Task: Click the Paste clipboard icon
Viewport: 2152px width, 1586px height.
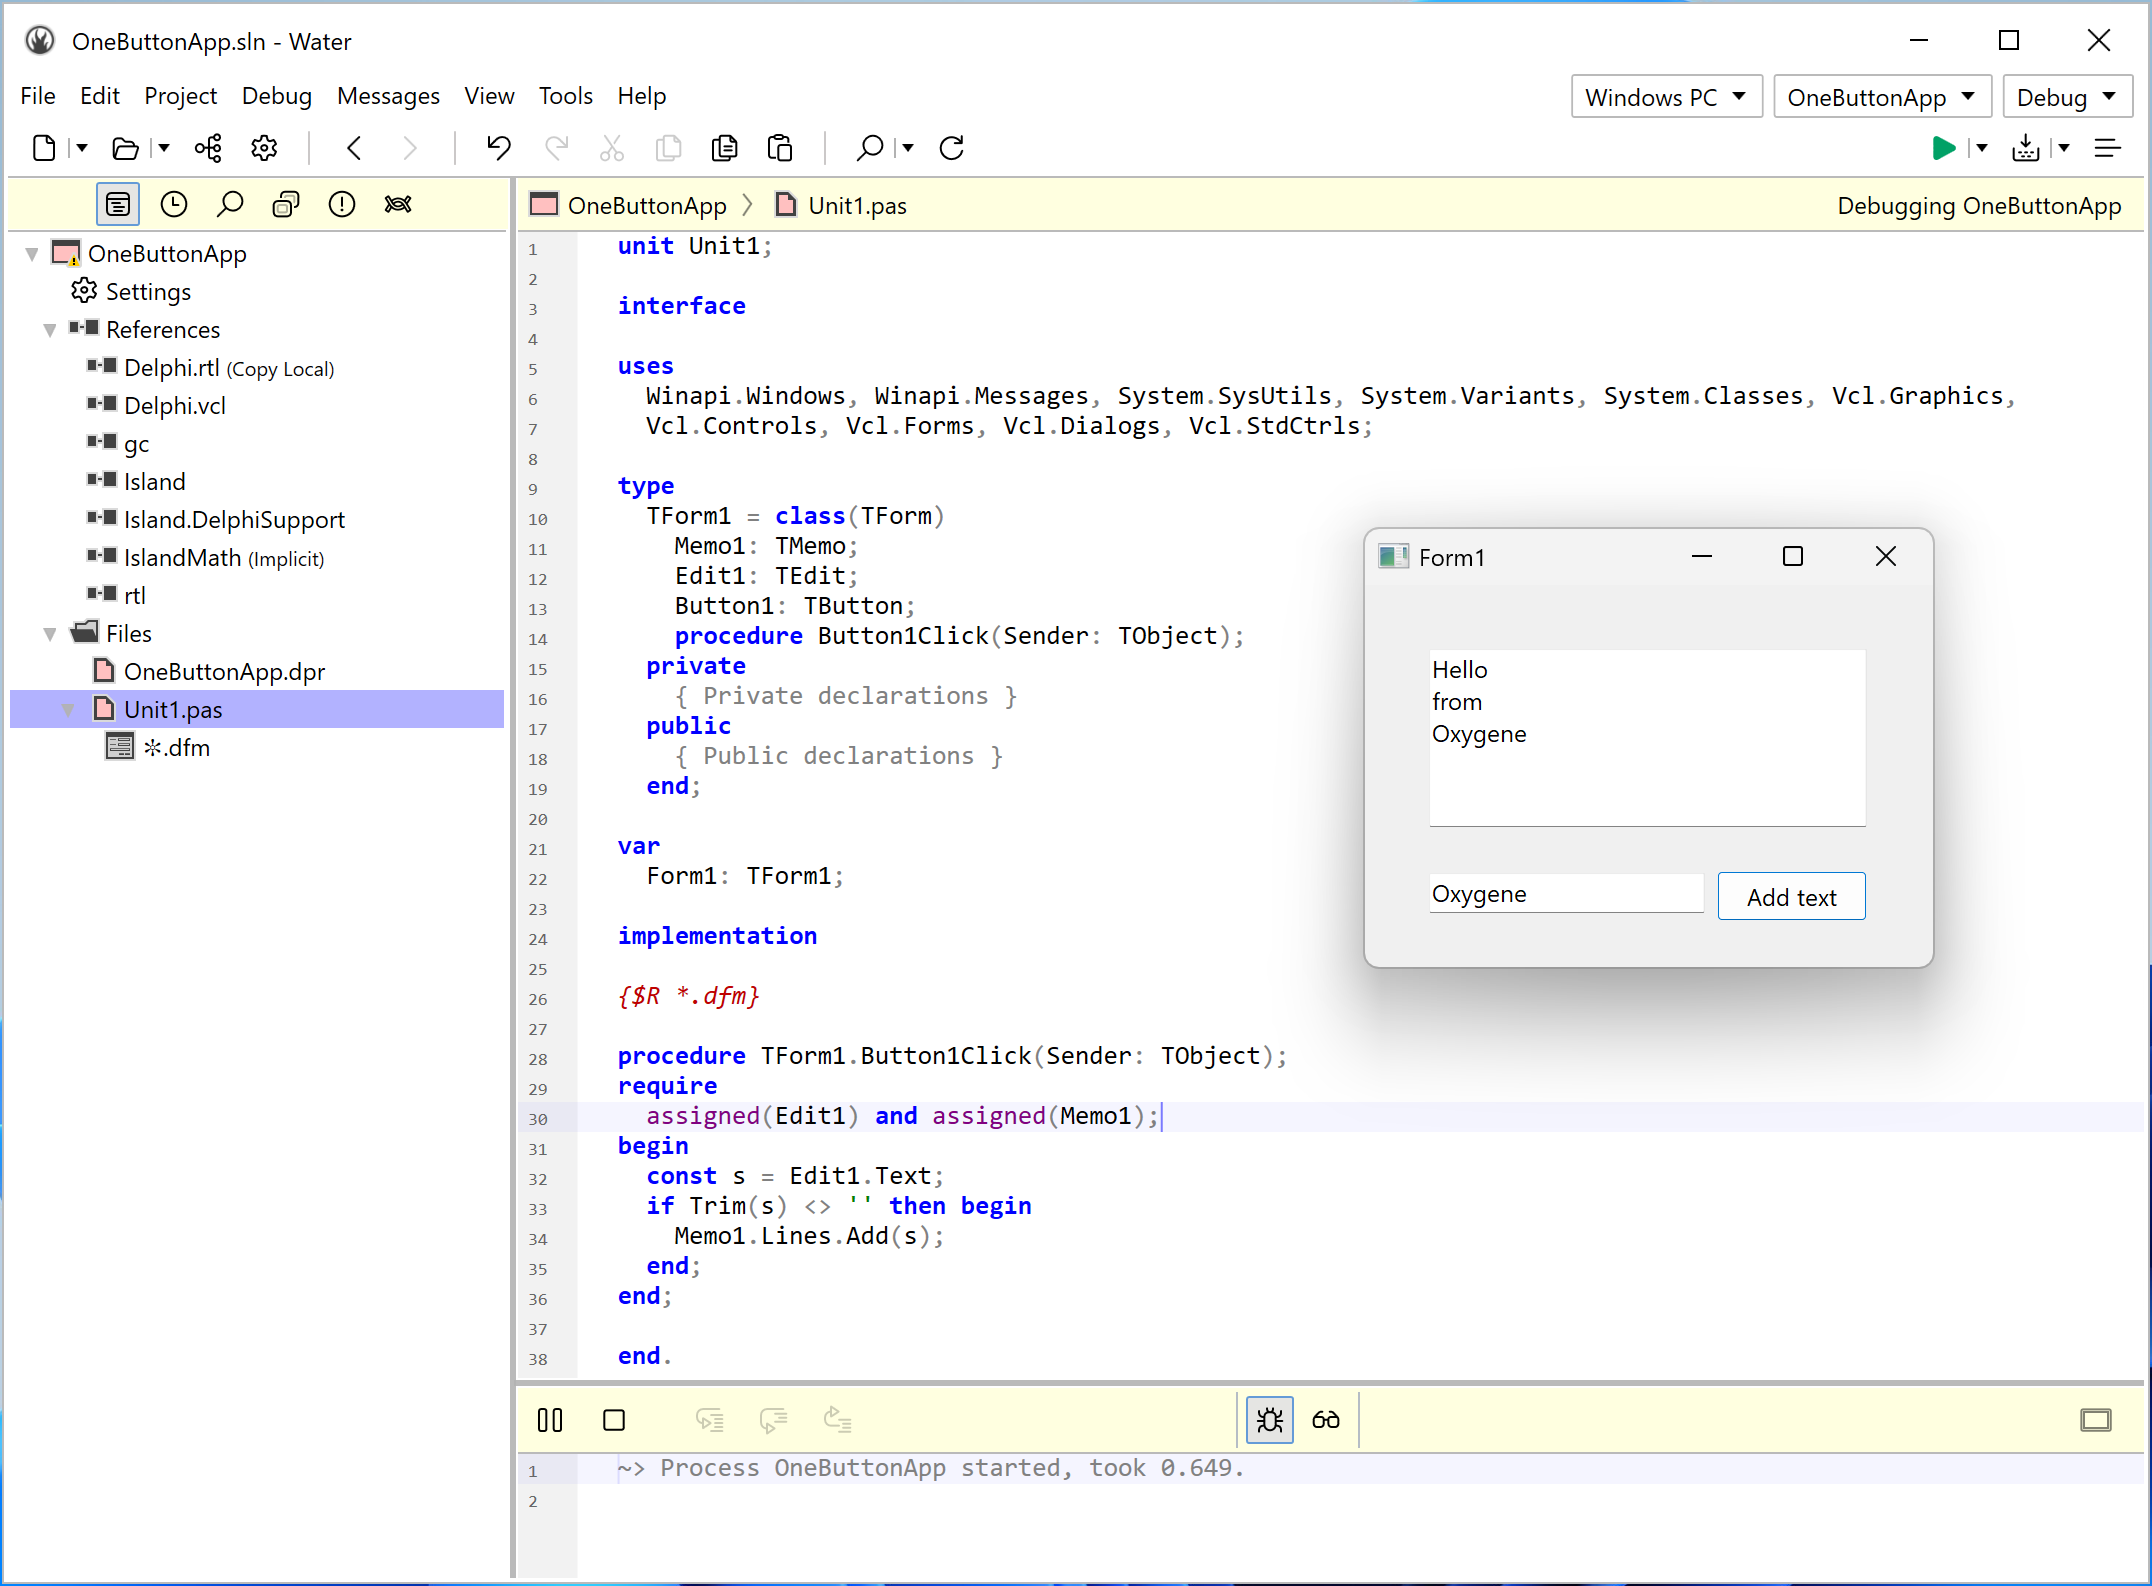Action: pos(780,148)
